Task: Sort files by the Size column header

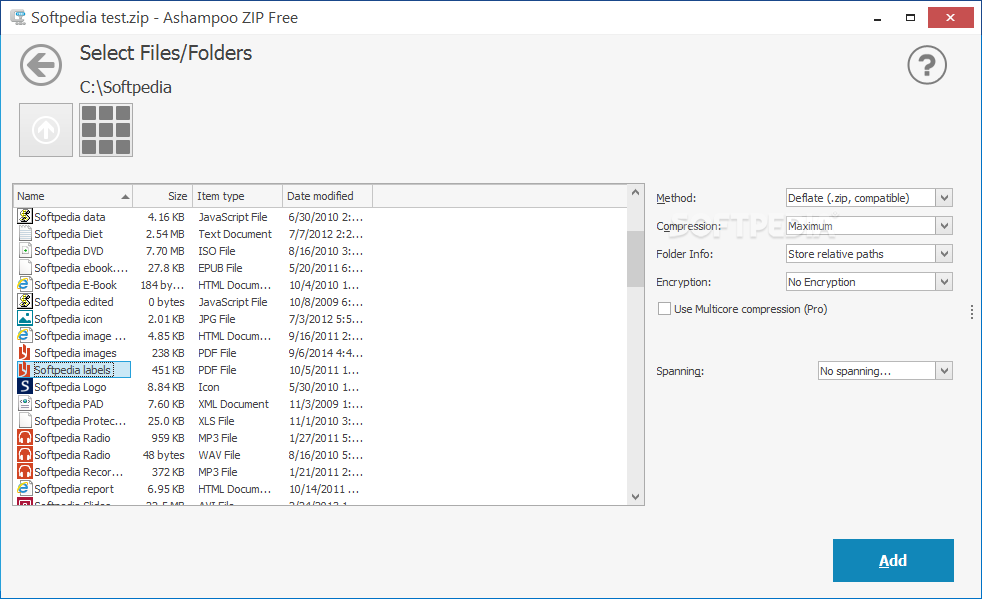Action: pyautogui.click(x=162, y=196)
